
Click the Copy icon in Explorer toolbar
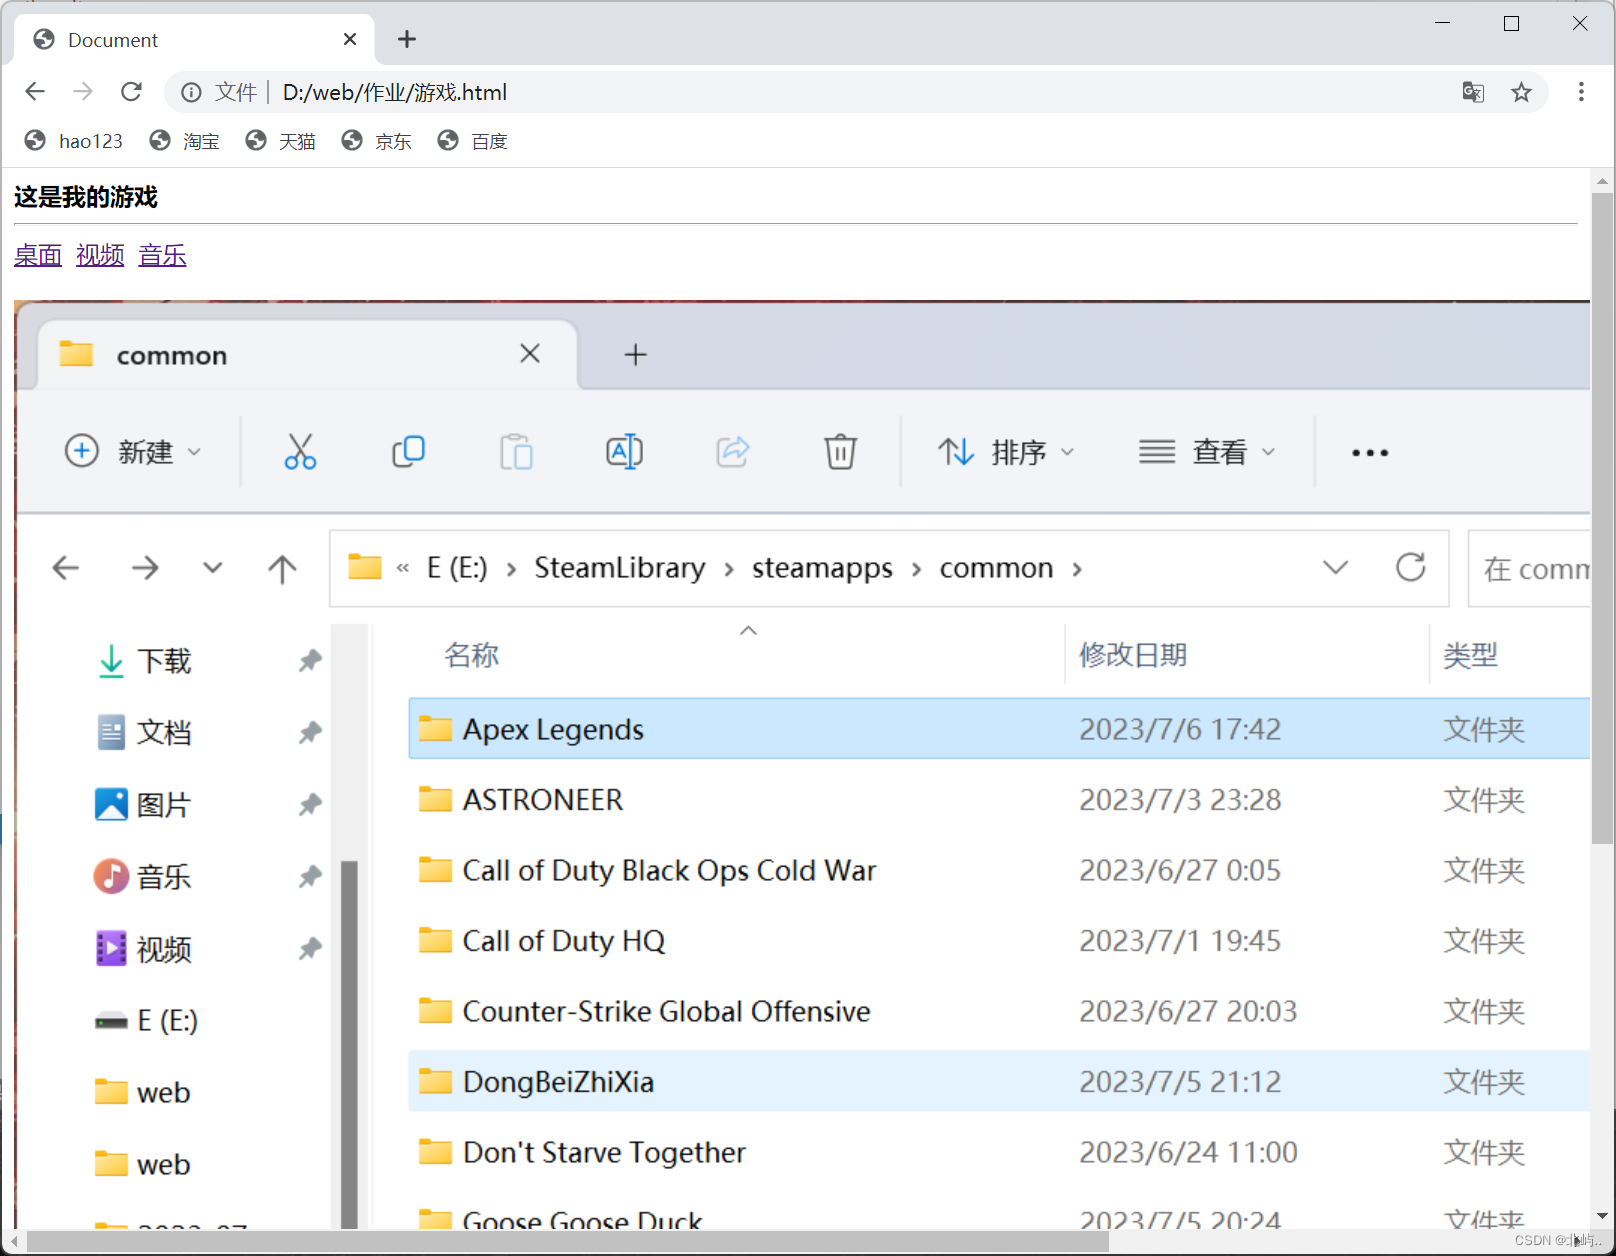(408, 452)
